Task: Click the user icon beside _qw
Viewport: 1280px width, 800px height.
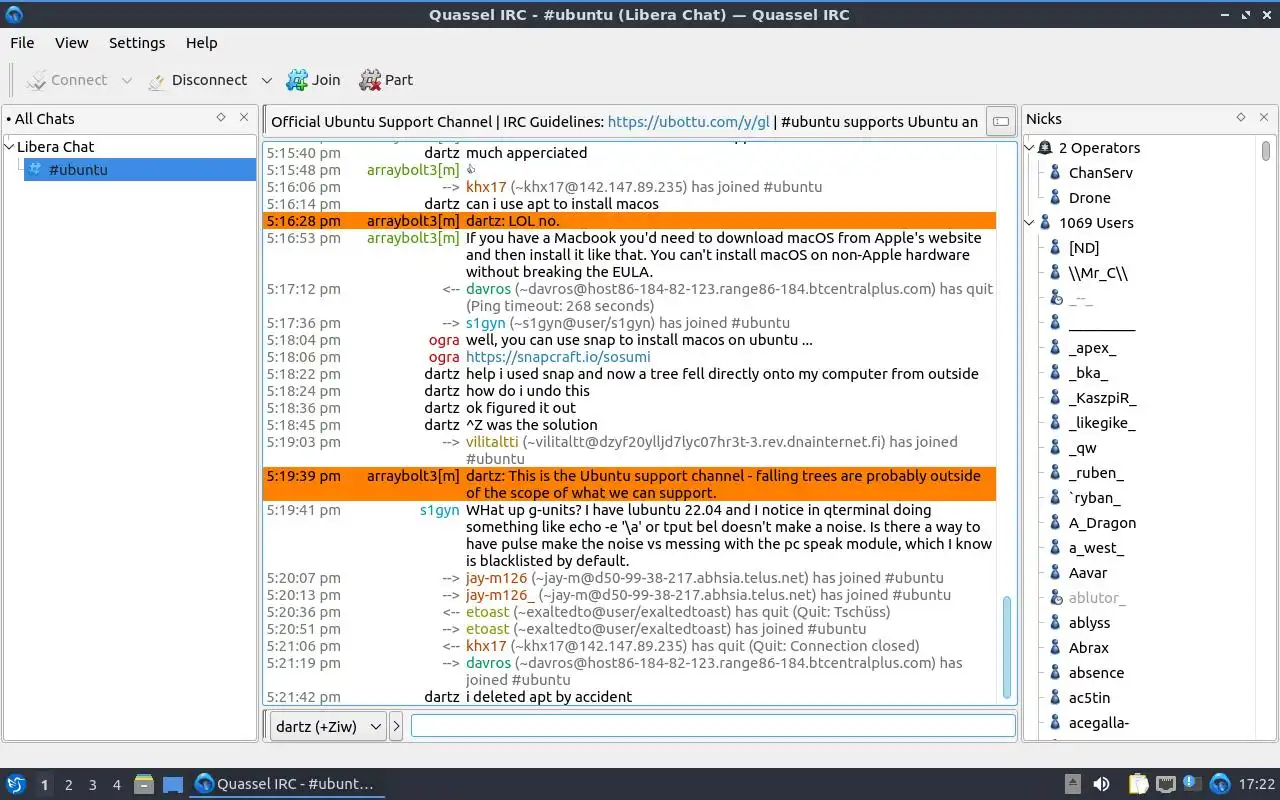Action: click(1055, 448)
